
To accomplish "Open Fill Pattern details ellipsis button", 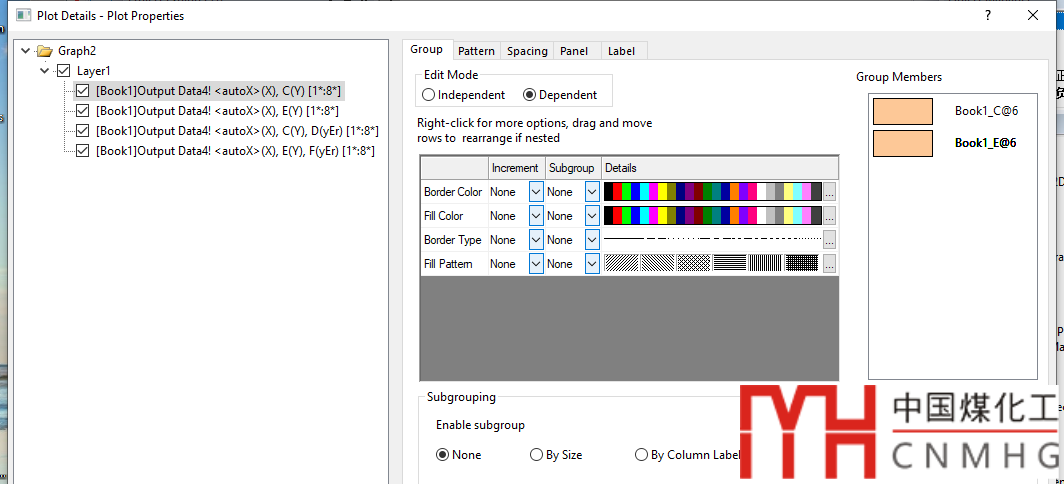I will (x=830, y=264).
